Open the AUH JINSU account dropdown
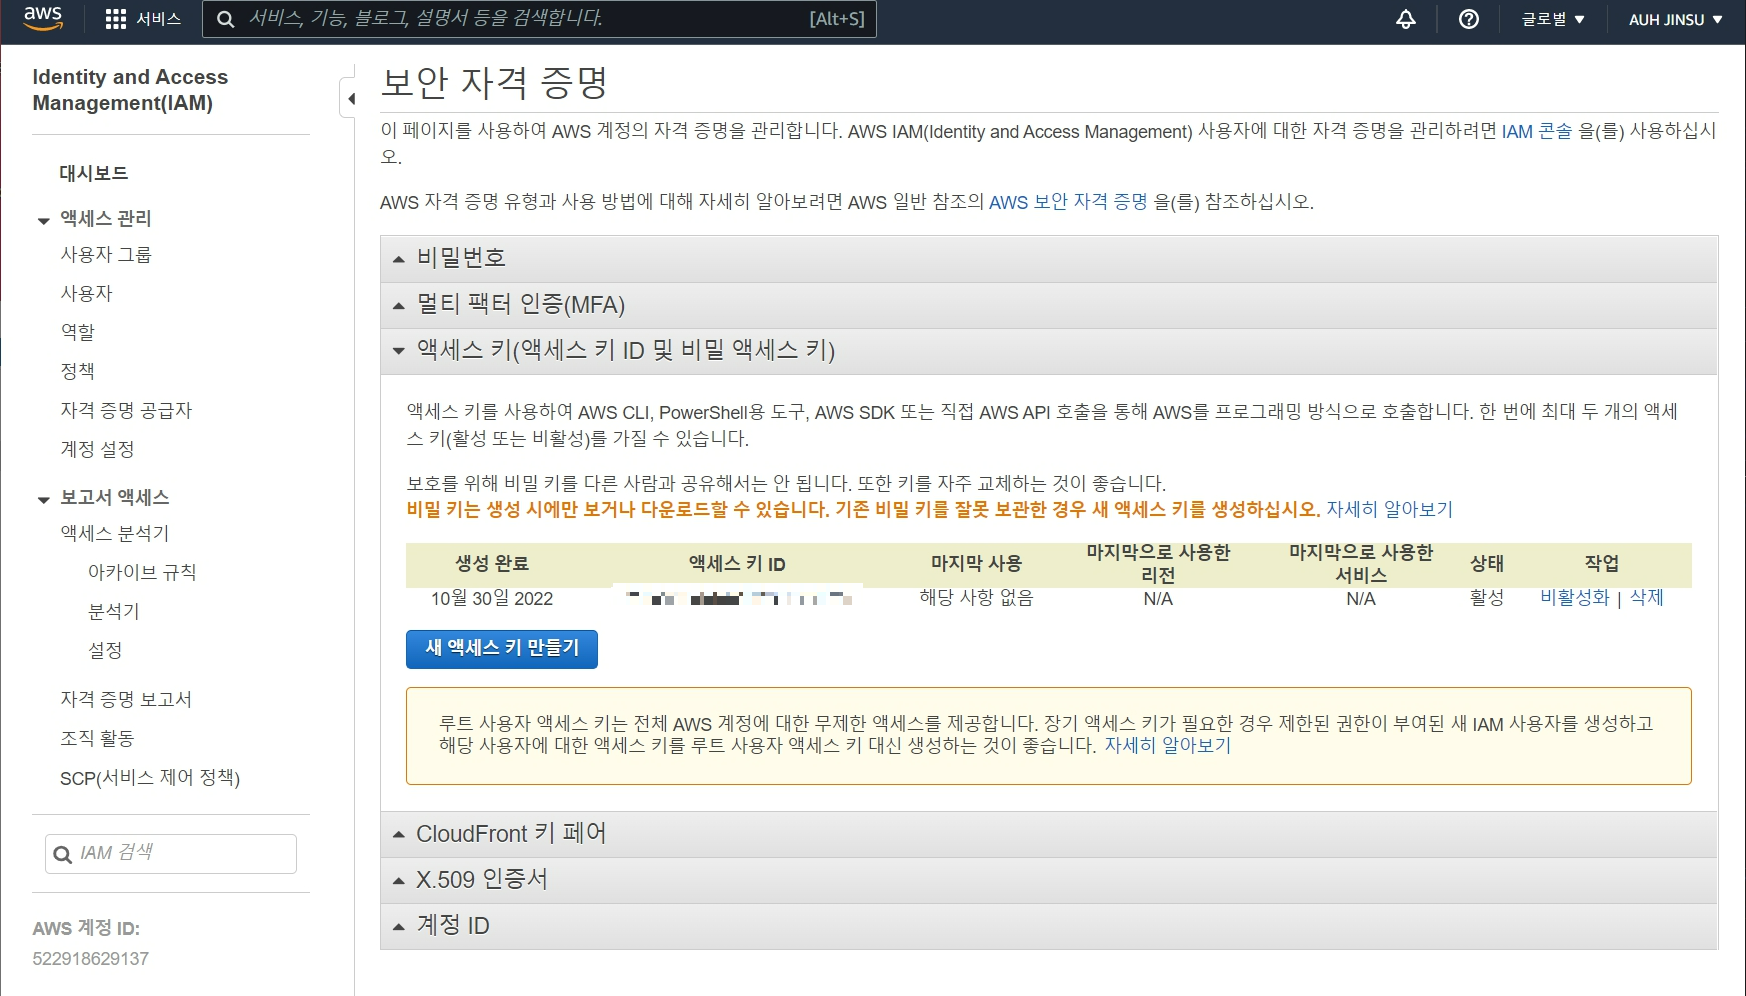This screenshot has width=1746, height=996. coord(1675,19)
